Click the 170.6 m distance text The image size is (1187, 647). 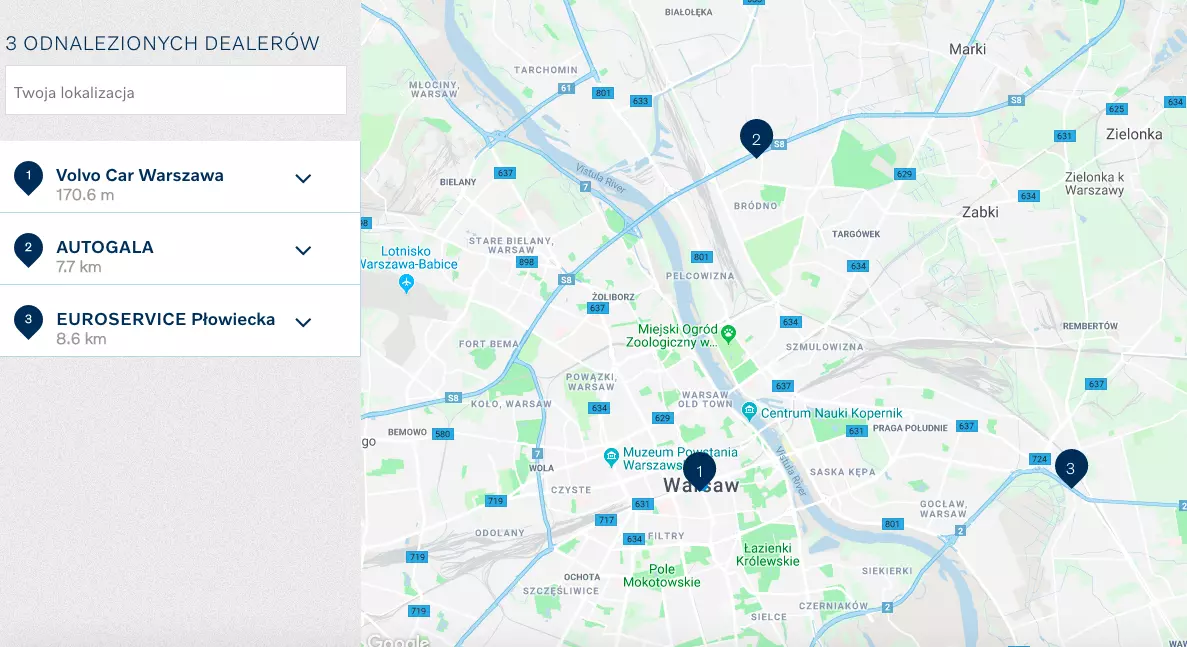(x=86, y=194)
